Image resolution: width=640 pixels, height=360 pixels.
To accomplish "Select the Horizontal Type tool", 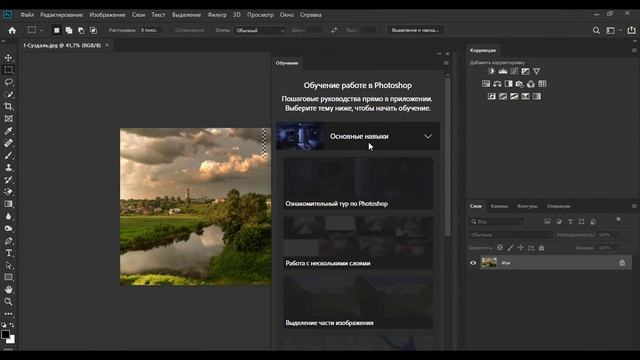I will pyautogui.click(x=8, y=253).
